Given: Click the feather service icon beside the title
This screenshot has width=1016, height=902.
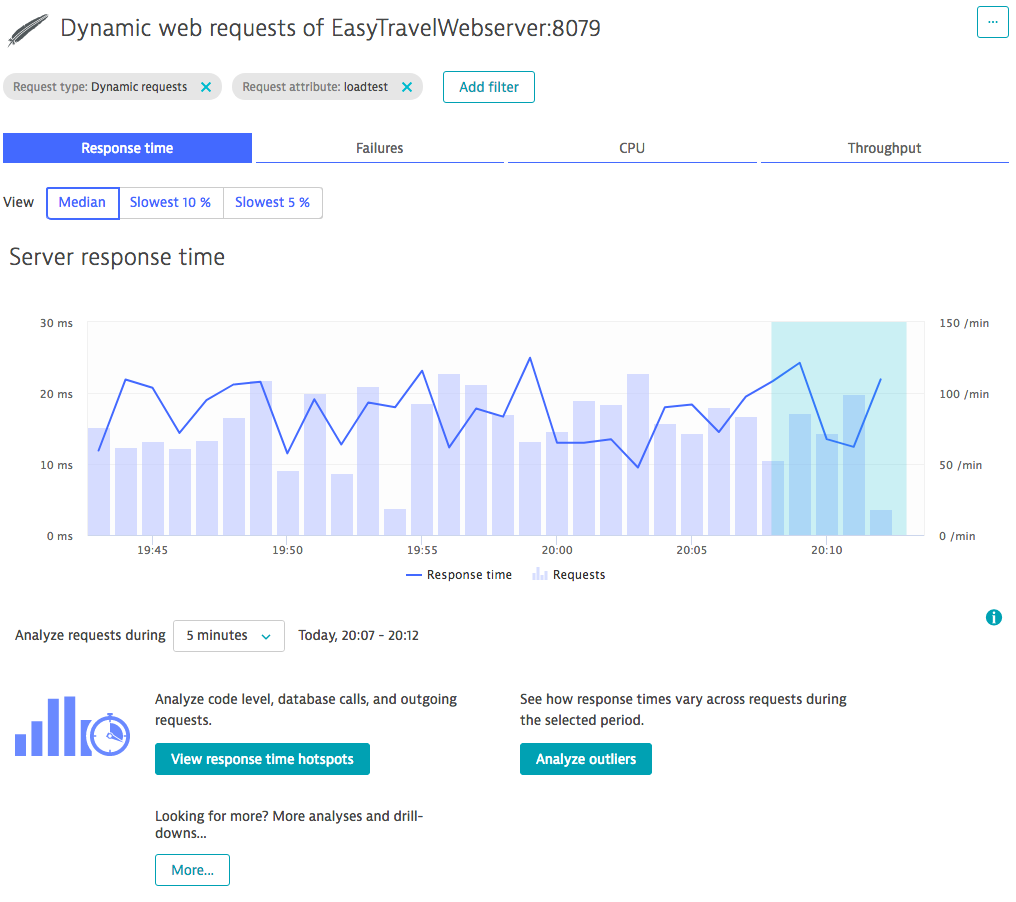Looking at the screenshot, I should [25, 29].
